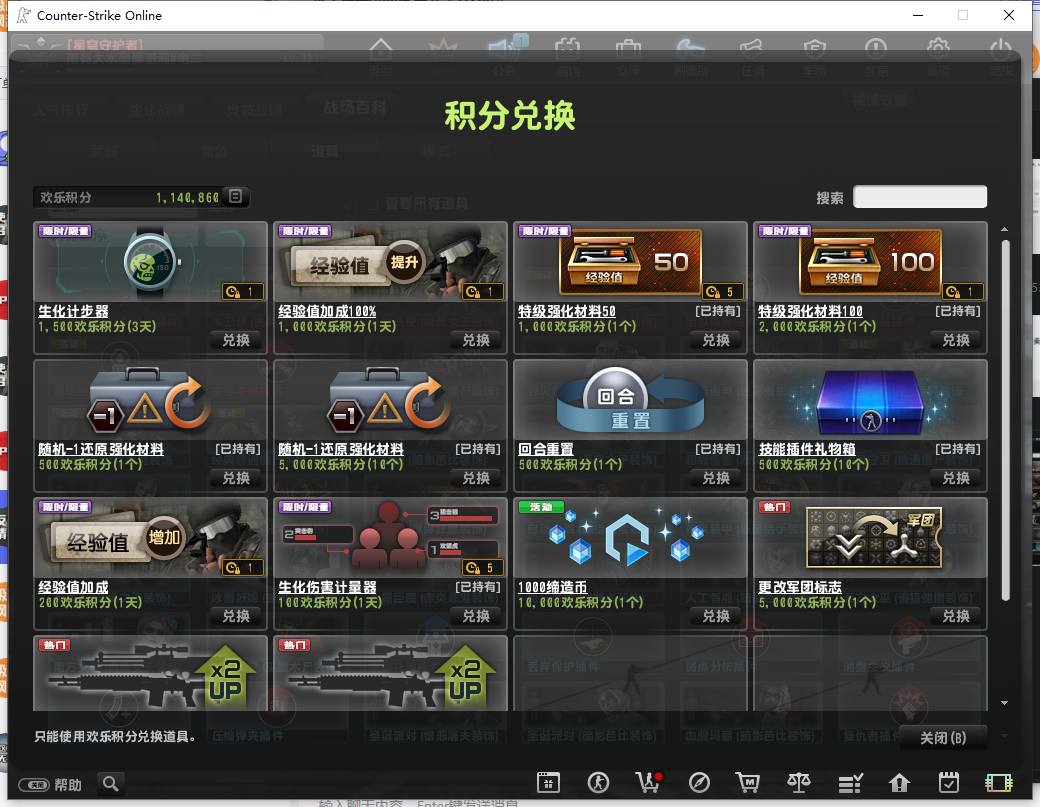Toggle the 帮助 help switch
Viewport: 1040px width, 807px height.
click(x=34, y=785)
